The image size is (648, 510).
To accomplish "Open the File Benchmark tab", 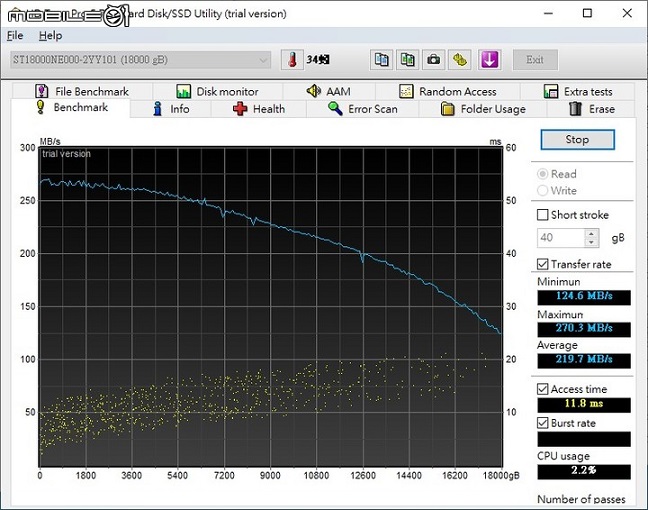I will click(x=82, y=91).
